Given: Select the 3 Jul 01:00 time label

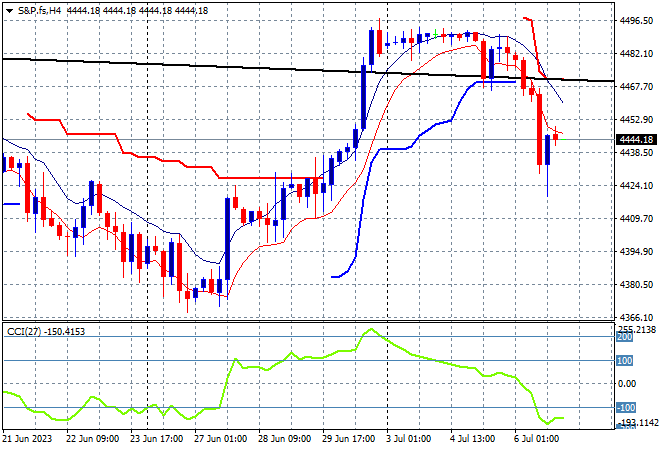Looking at the screenshot, I should (x=408, y=439).
